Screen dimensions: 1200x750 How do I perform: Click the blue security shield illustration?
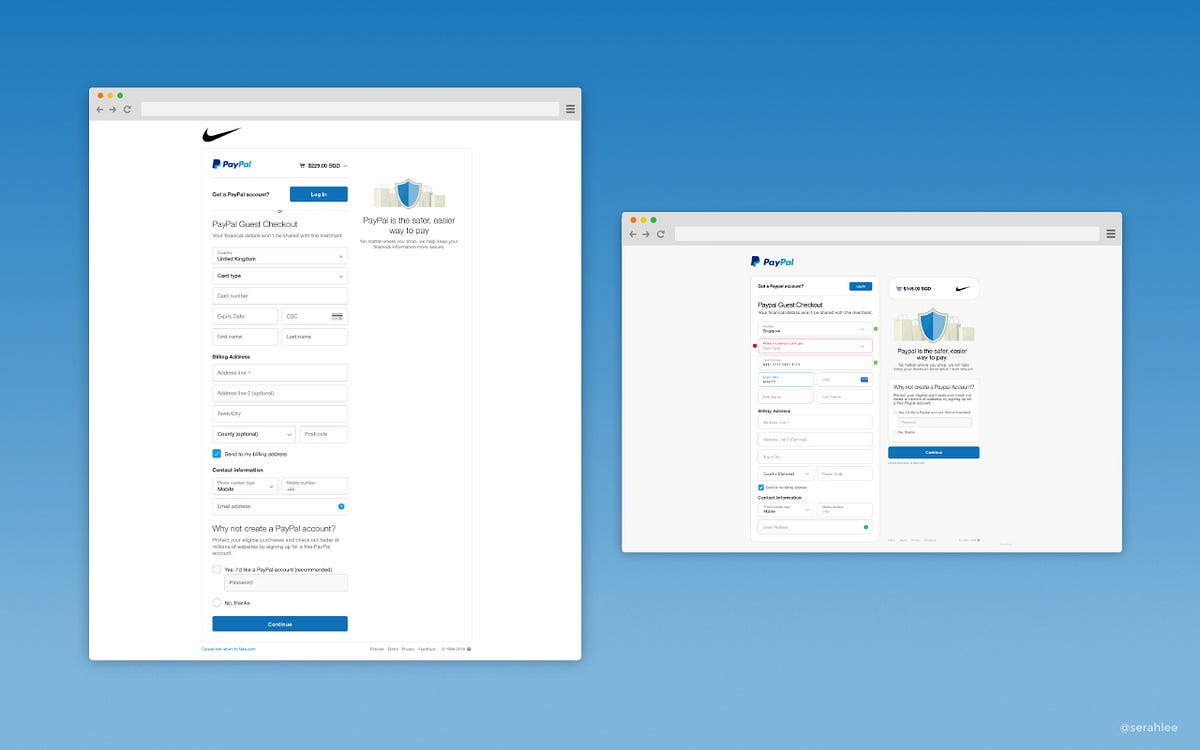pyautogui.click(x=408, y=194)
